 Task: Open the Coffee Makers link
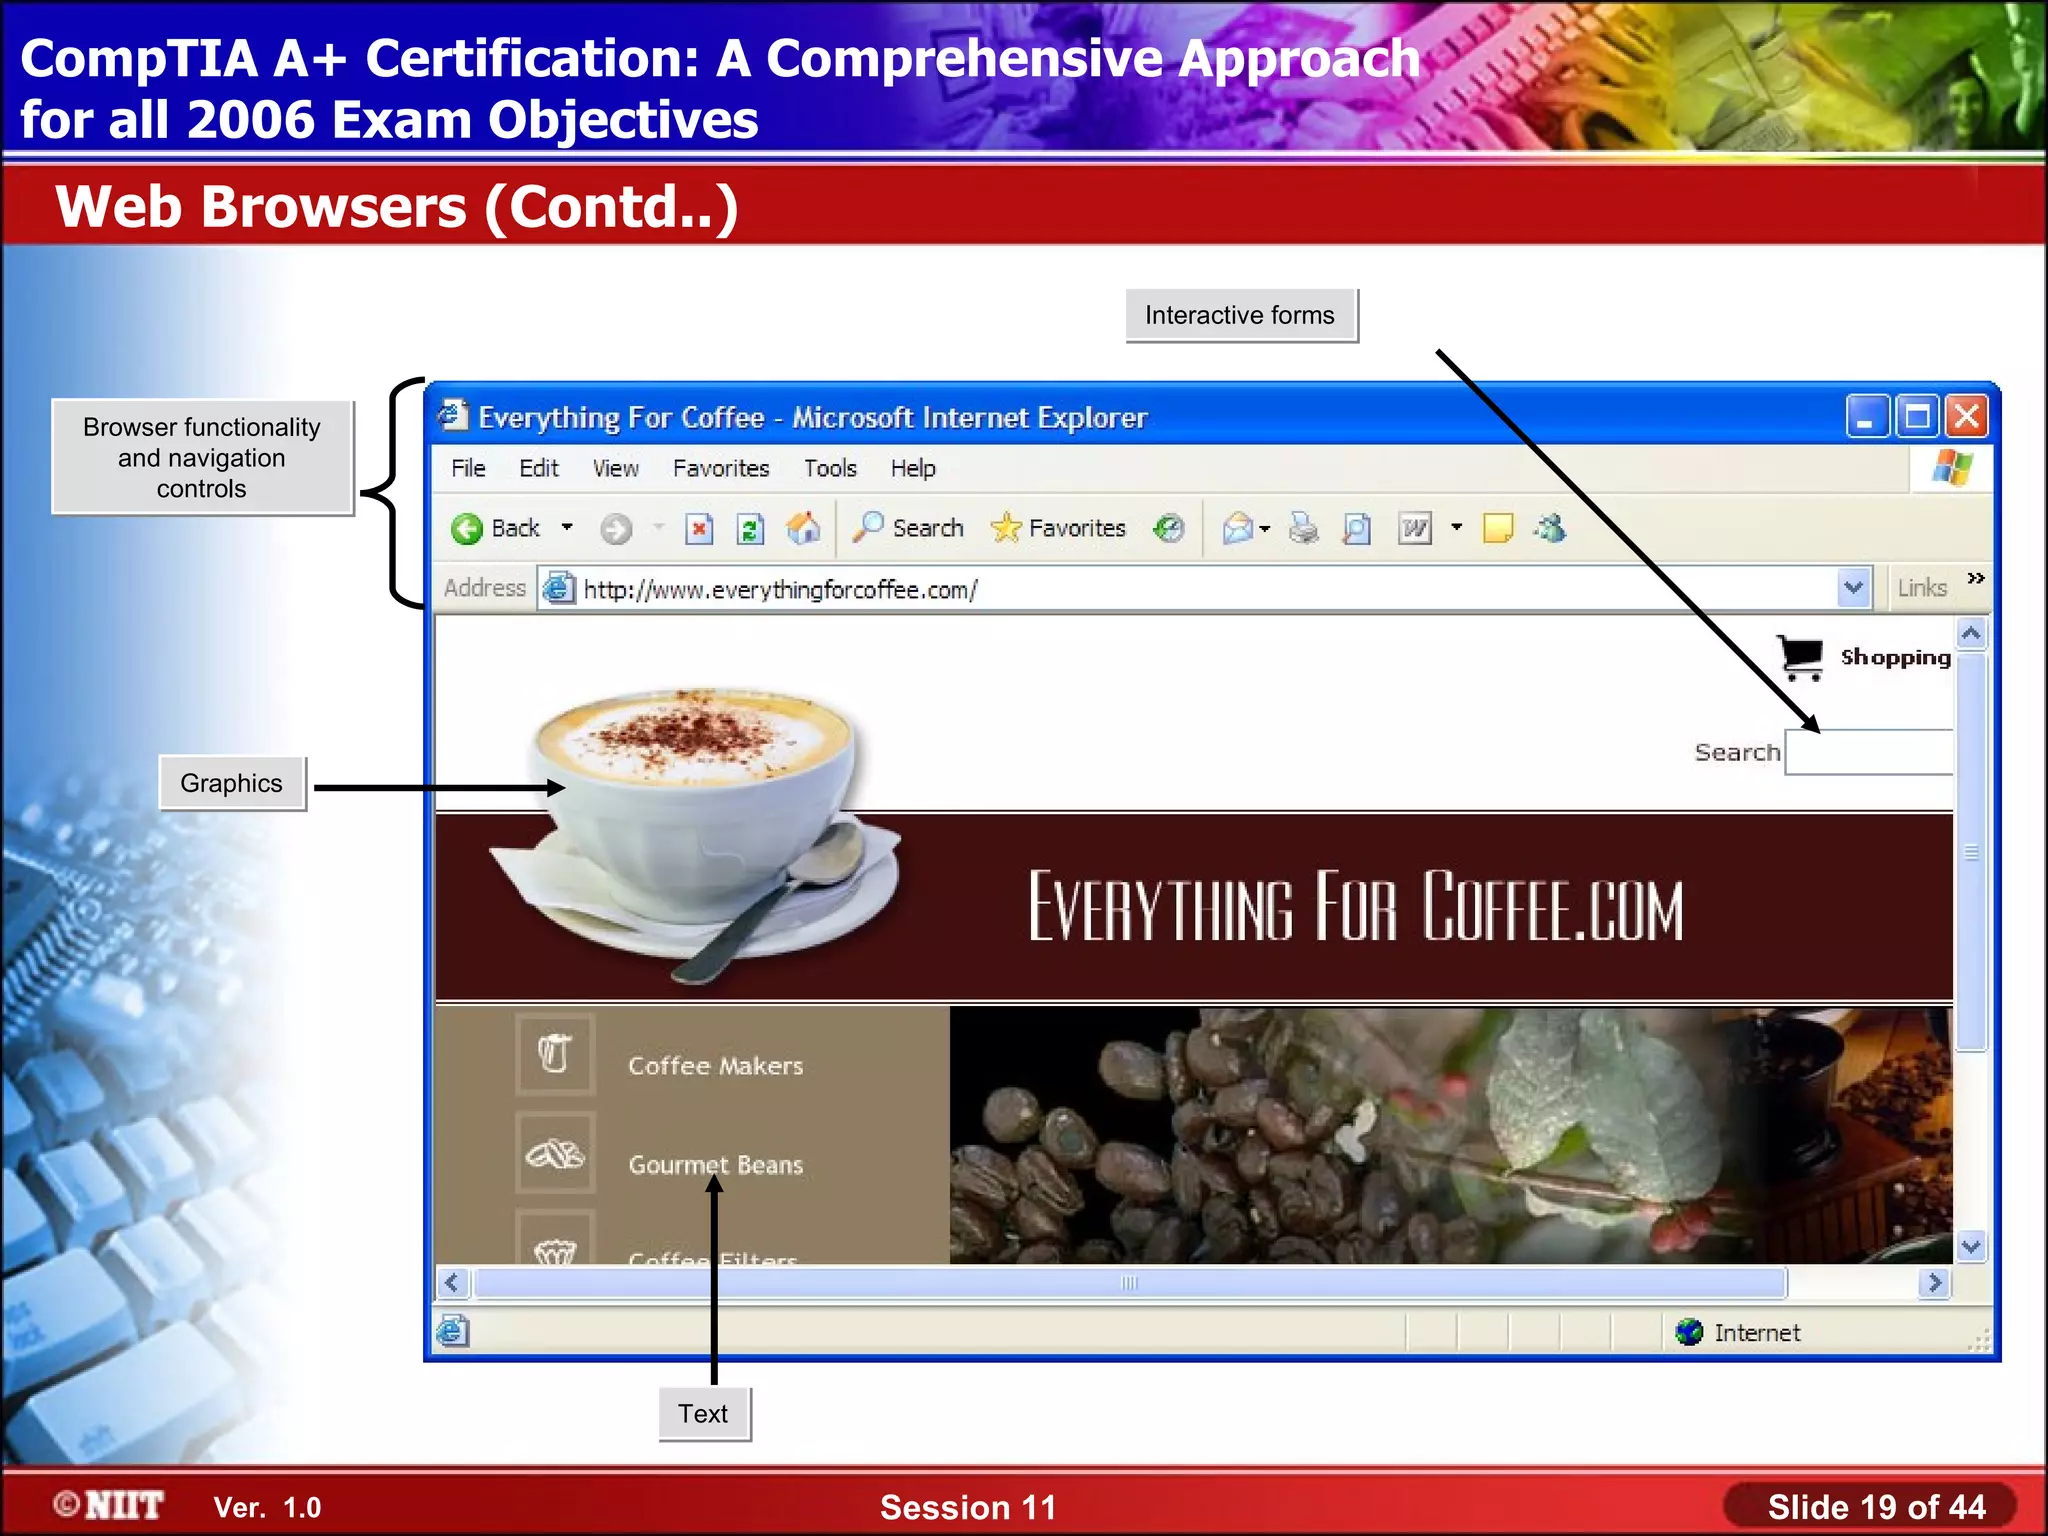[715, 1066]
